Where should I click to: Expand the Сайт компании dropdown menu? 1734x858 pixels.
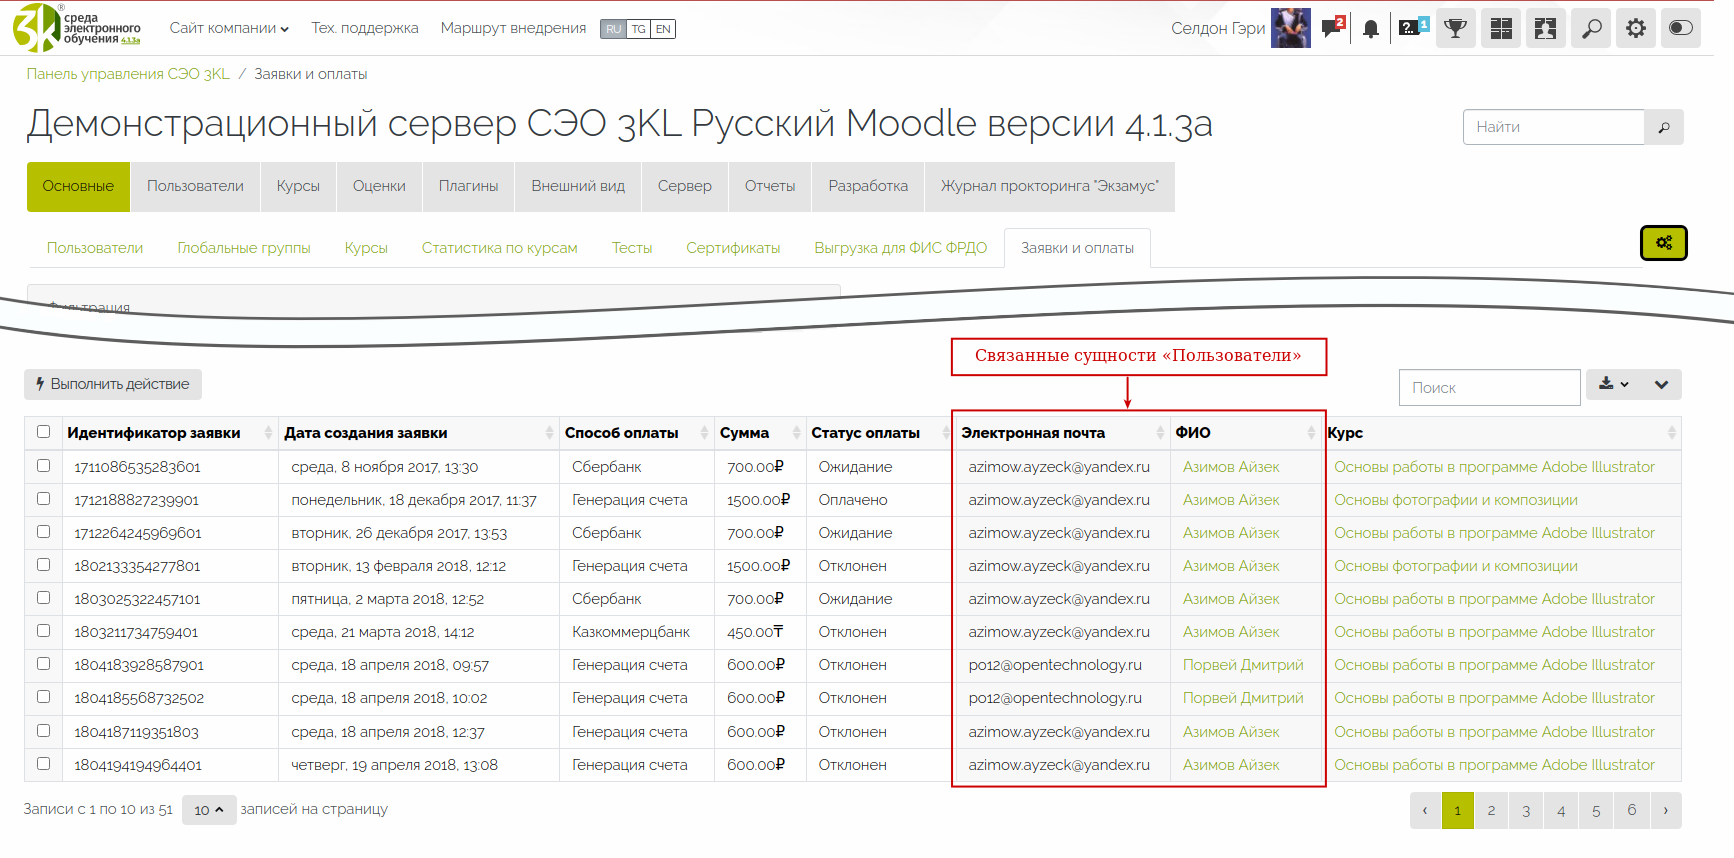pyautogui.click(x=229, y=29)
